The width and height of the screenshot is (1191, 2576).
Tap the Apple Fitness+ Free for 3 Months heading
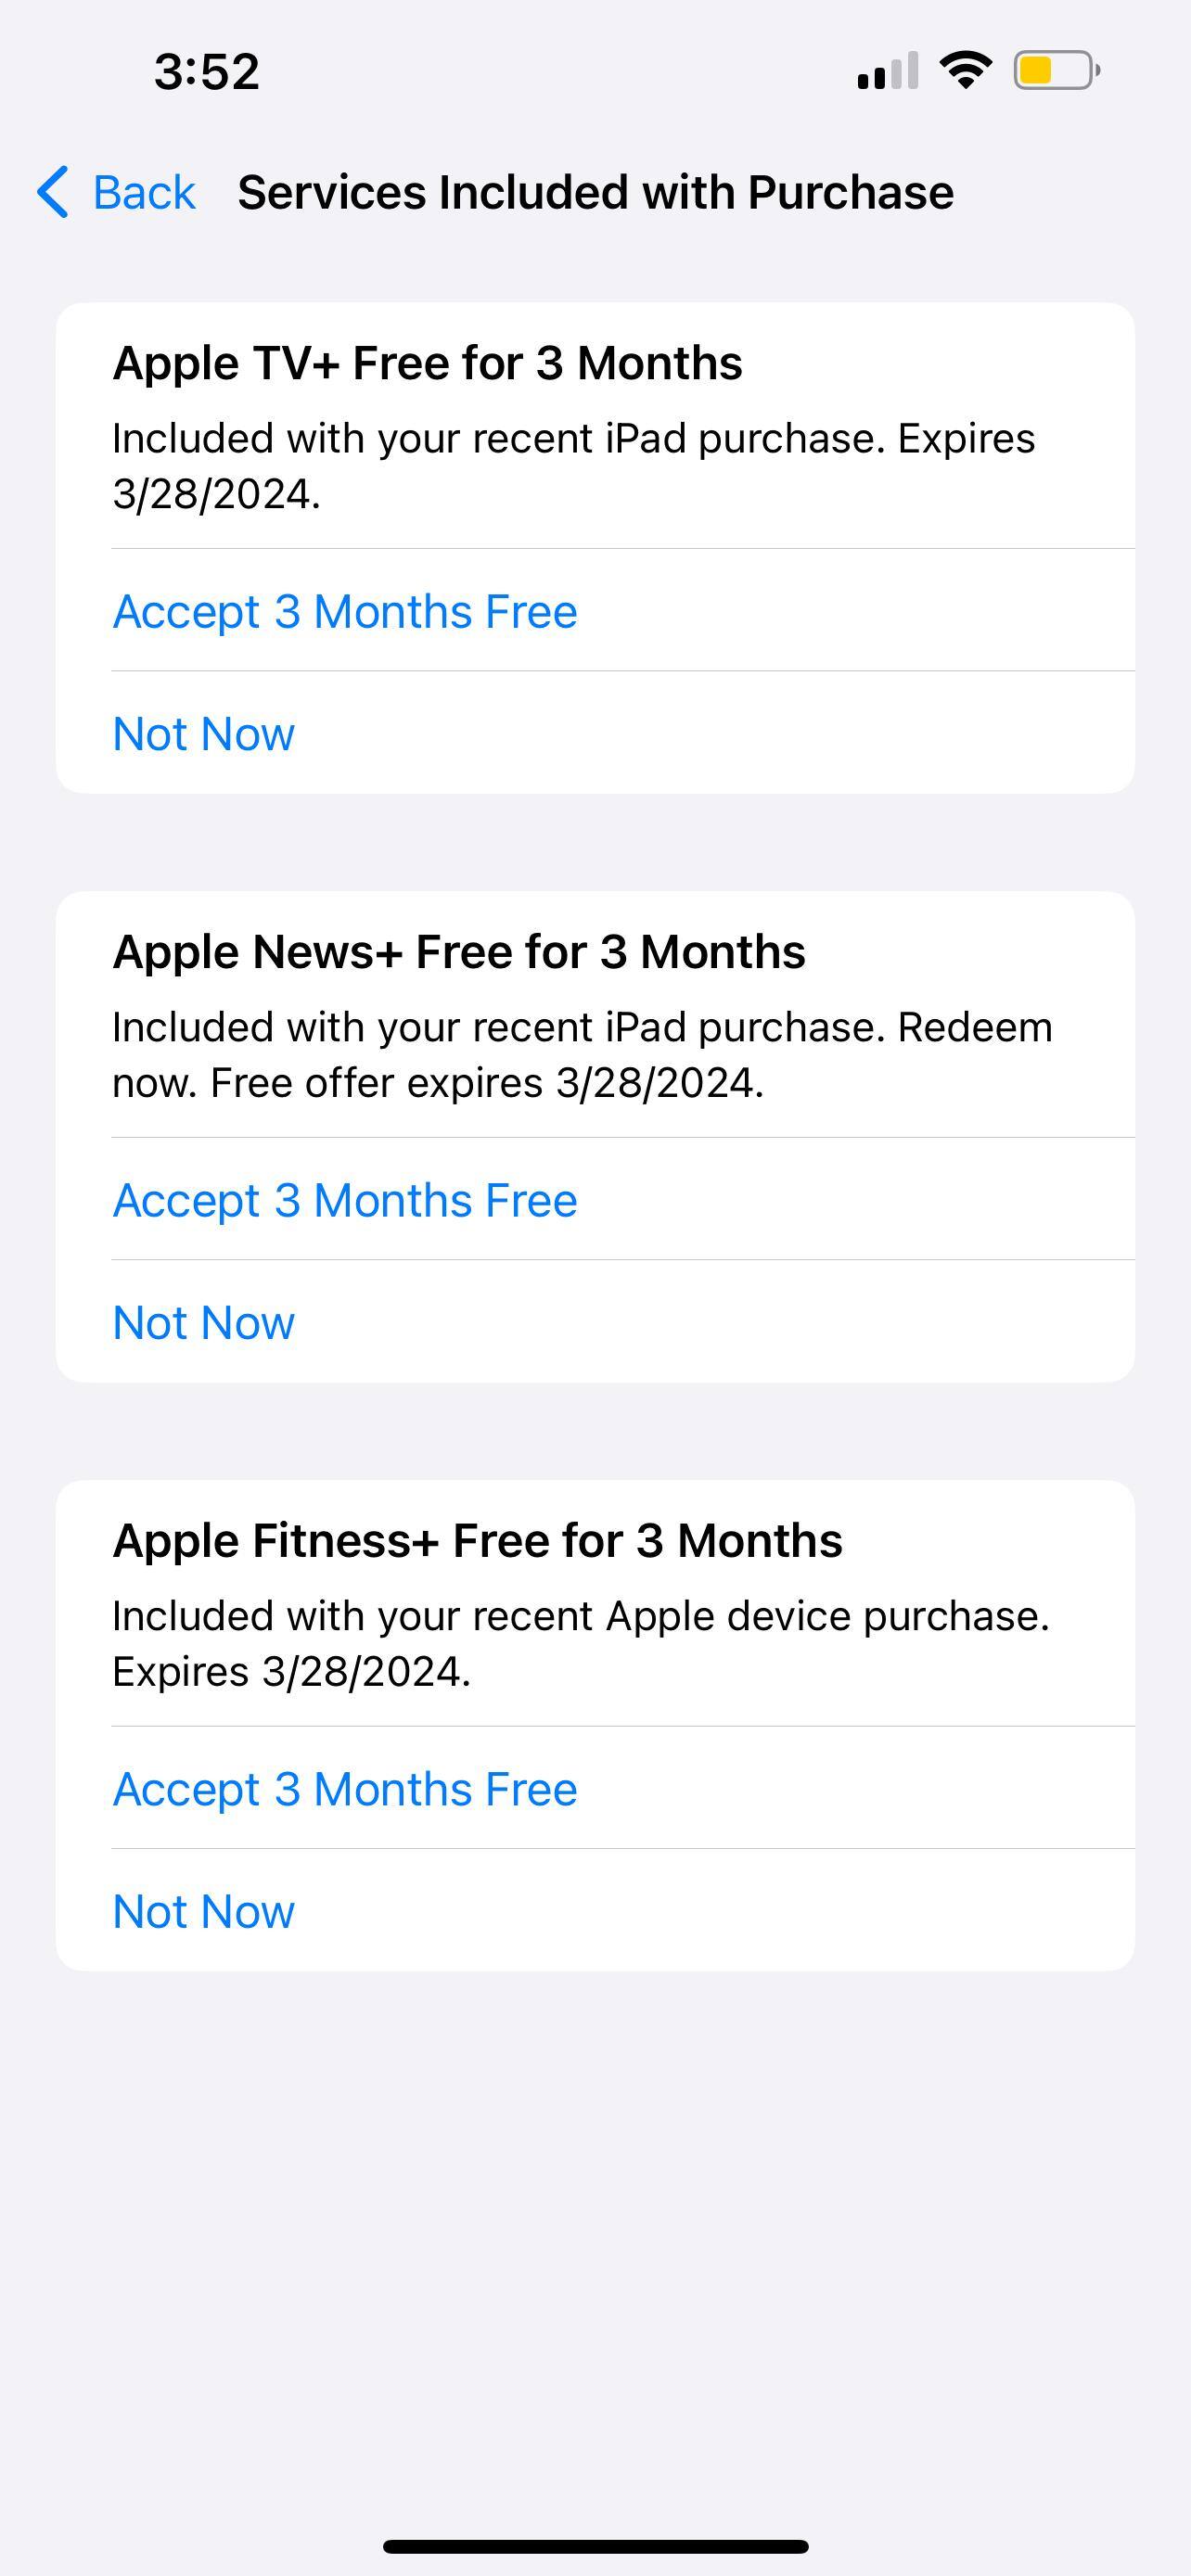(x=477, y=1541)
